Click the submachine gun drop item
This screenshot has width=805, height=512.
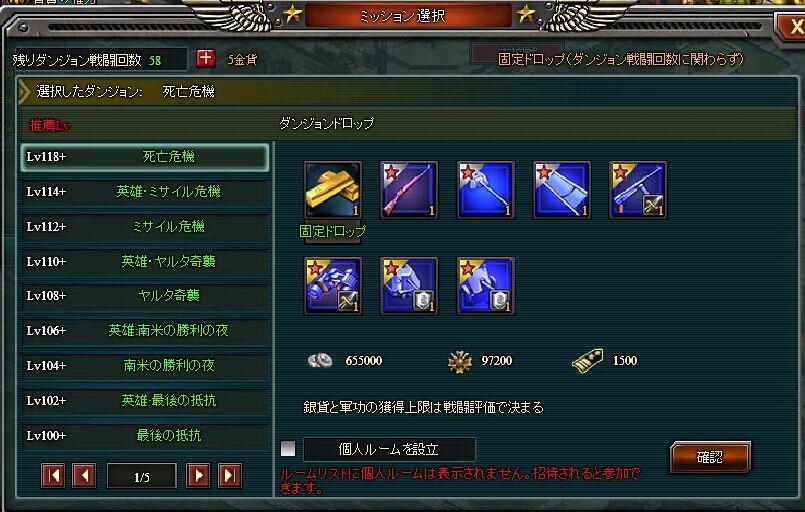[638, 190]
